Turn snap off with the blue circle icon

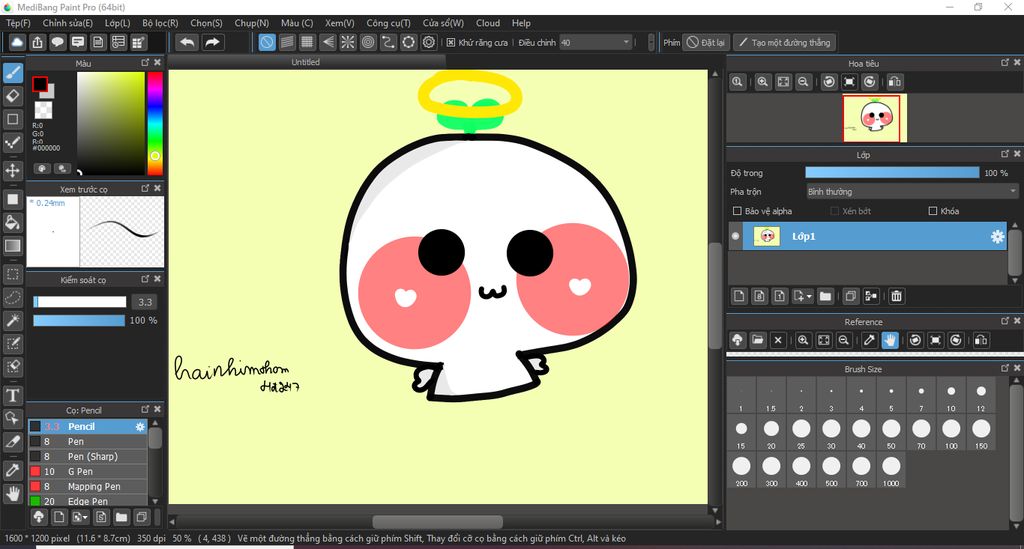click(266, 42)
